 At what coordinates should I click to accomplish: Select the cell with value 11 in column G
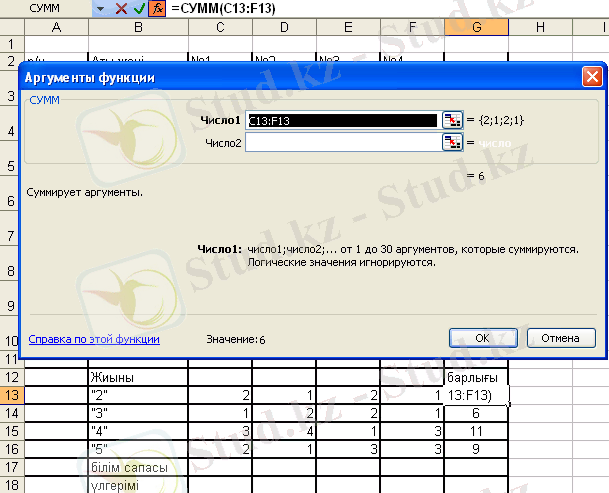[x=476, y=431]
